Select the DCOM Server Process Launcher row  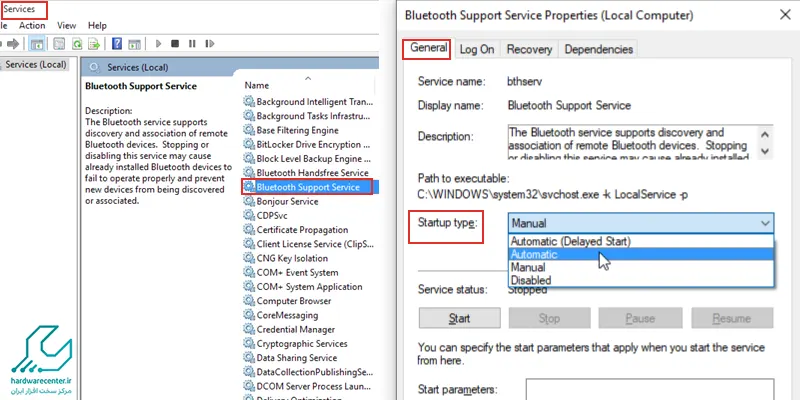pyautogui.click(x=308, y=386)
